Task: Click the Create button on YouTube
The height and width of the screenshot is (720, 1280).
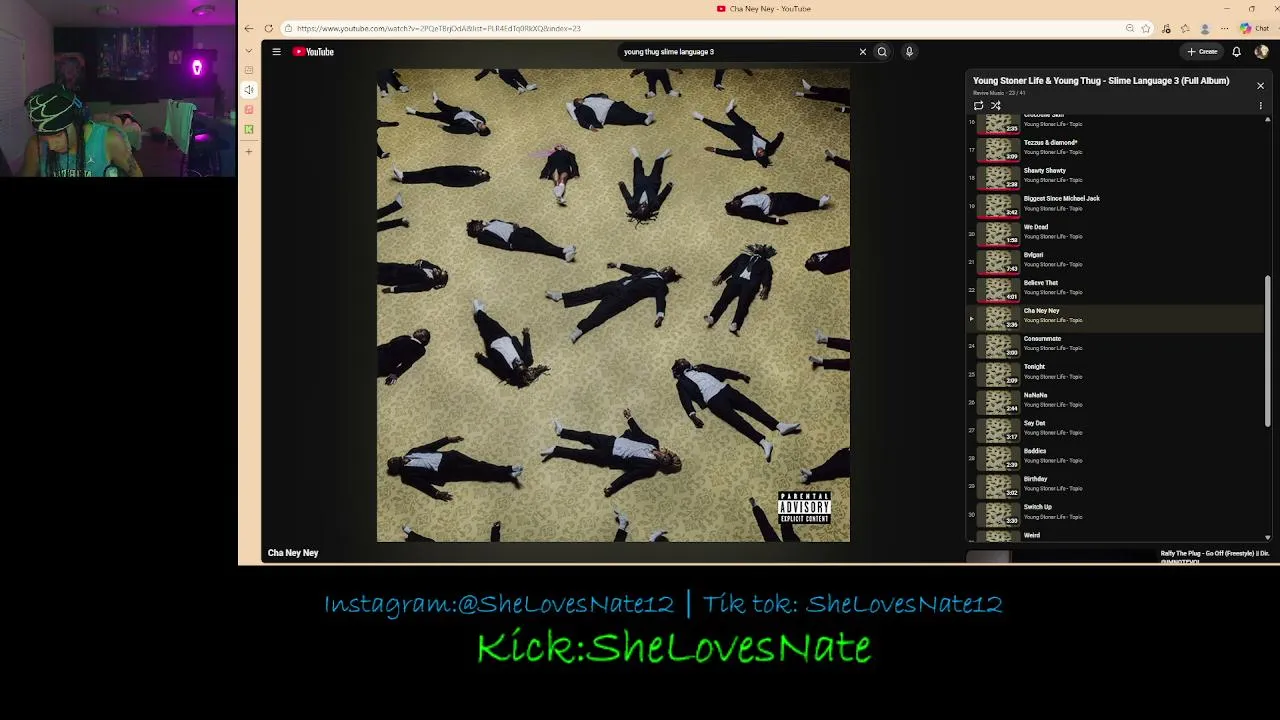Action: click(1202, 52)
